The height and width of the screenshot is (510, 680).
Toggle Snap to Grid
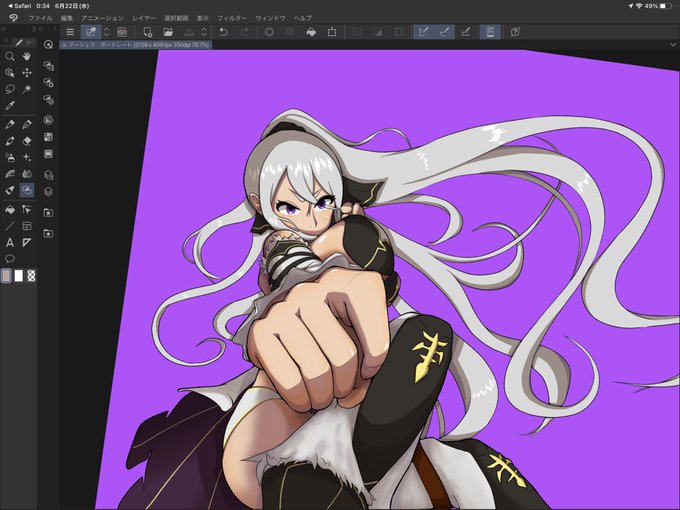tap(466, 32)
